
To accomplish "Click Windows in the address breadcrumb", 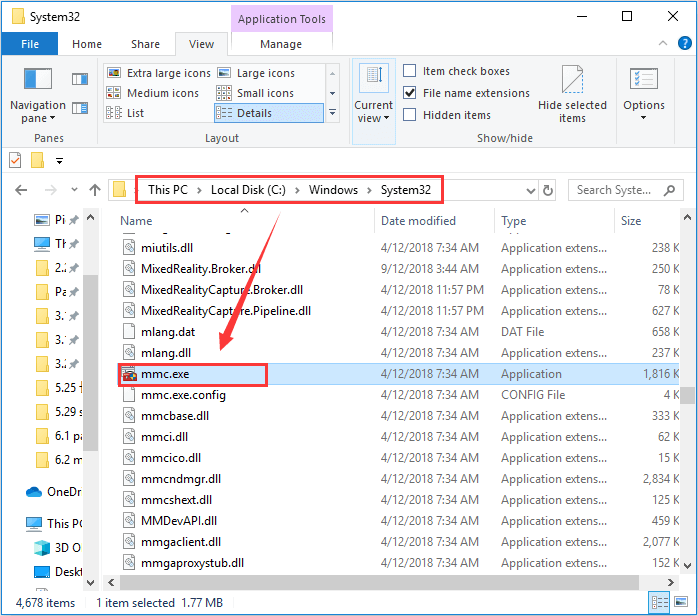I will point(333,190).
